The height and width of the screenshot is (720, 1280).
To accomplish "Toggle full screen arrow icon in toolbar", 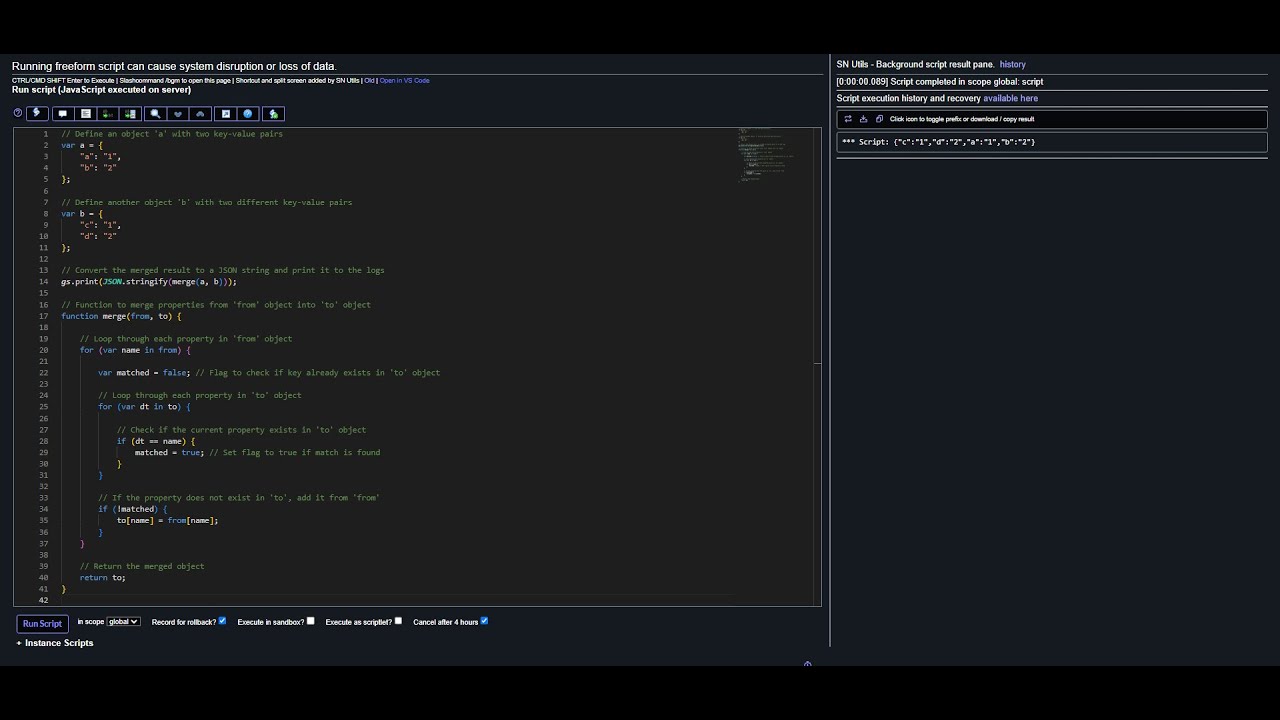I will 226,114.
